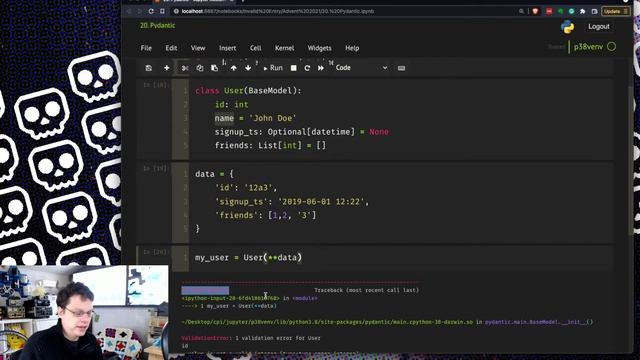
Task: Paste cells below via the toolbar icon
Action: tap(214, 68)
